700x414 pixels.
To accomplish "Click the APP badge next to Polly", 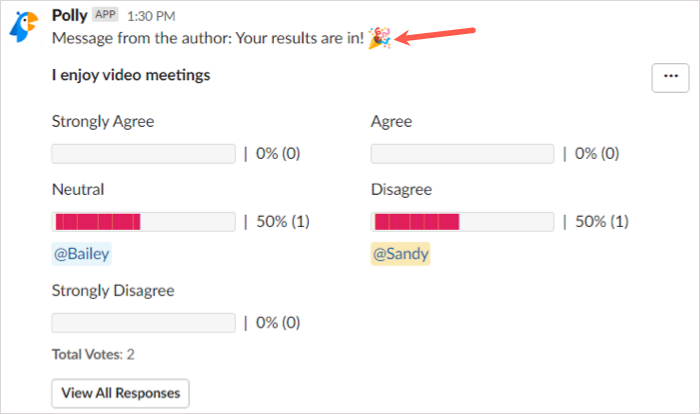I will tap(105, 16).
